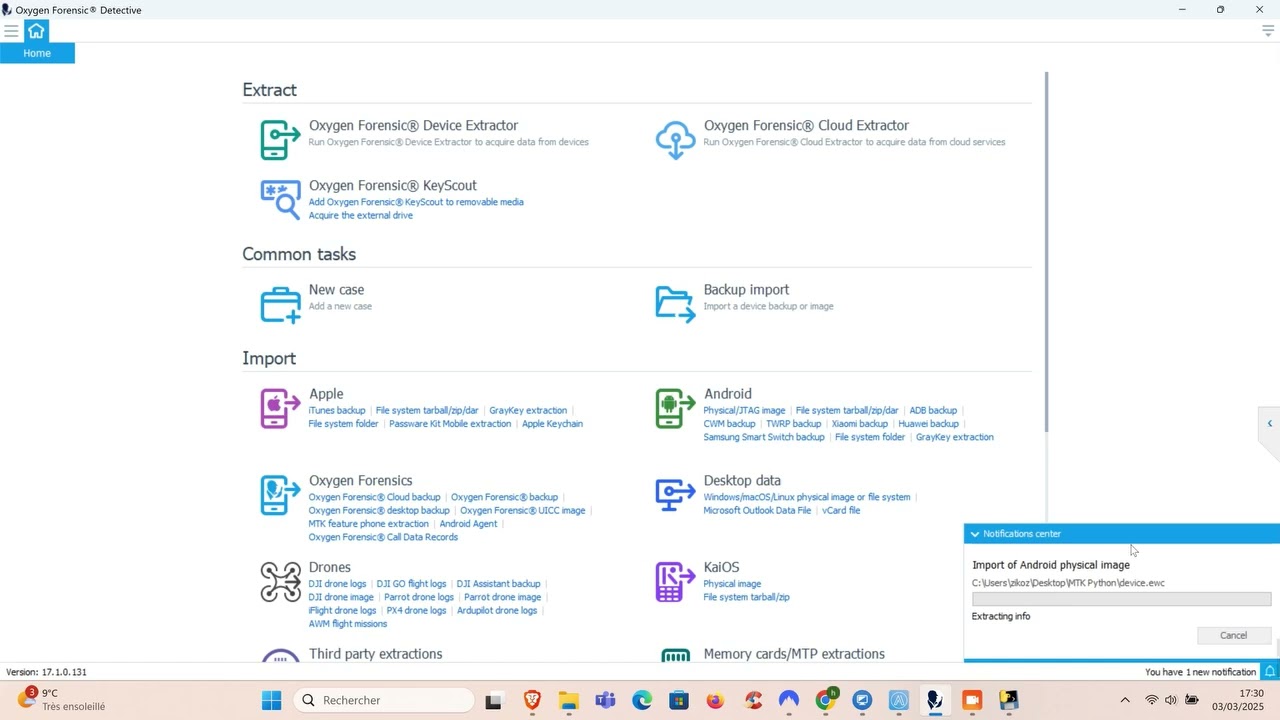Image resolution: width=1280 pixels, height=720 pixels.
Task: Import AWM flight missions
Action: pyautogui.click(x=348, y=624)
